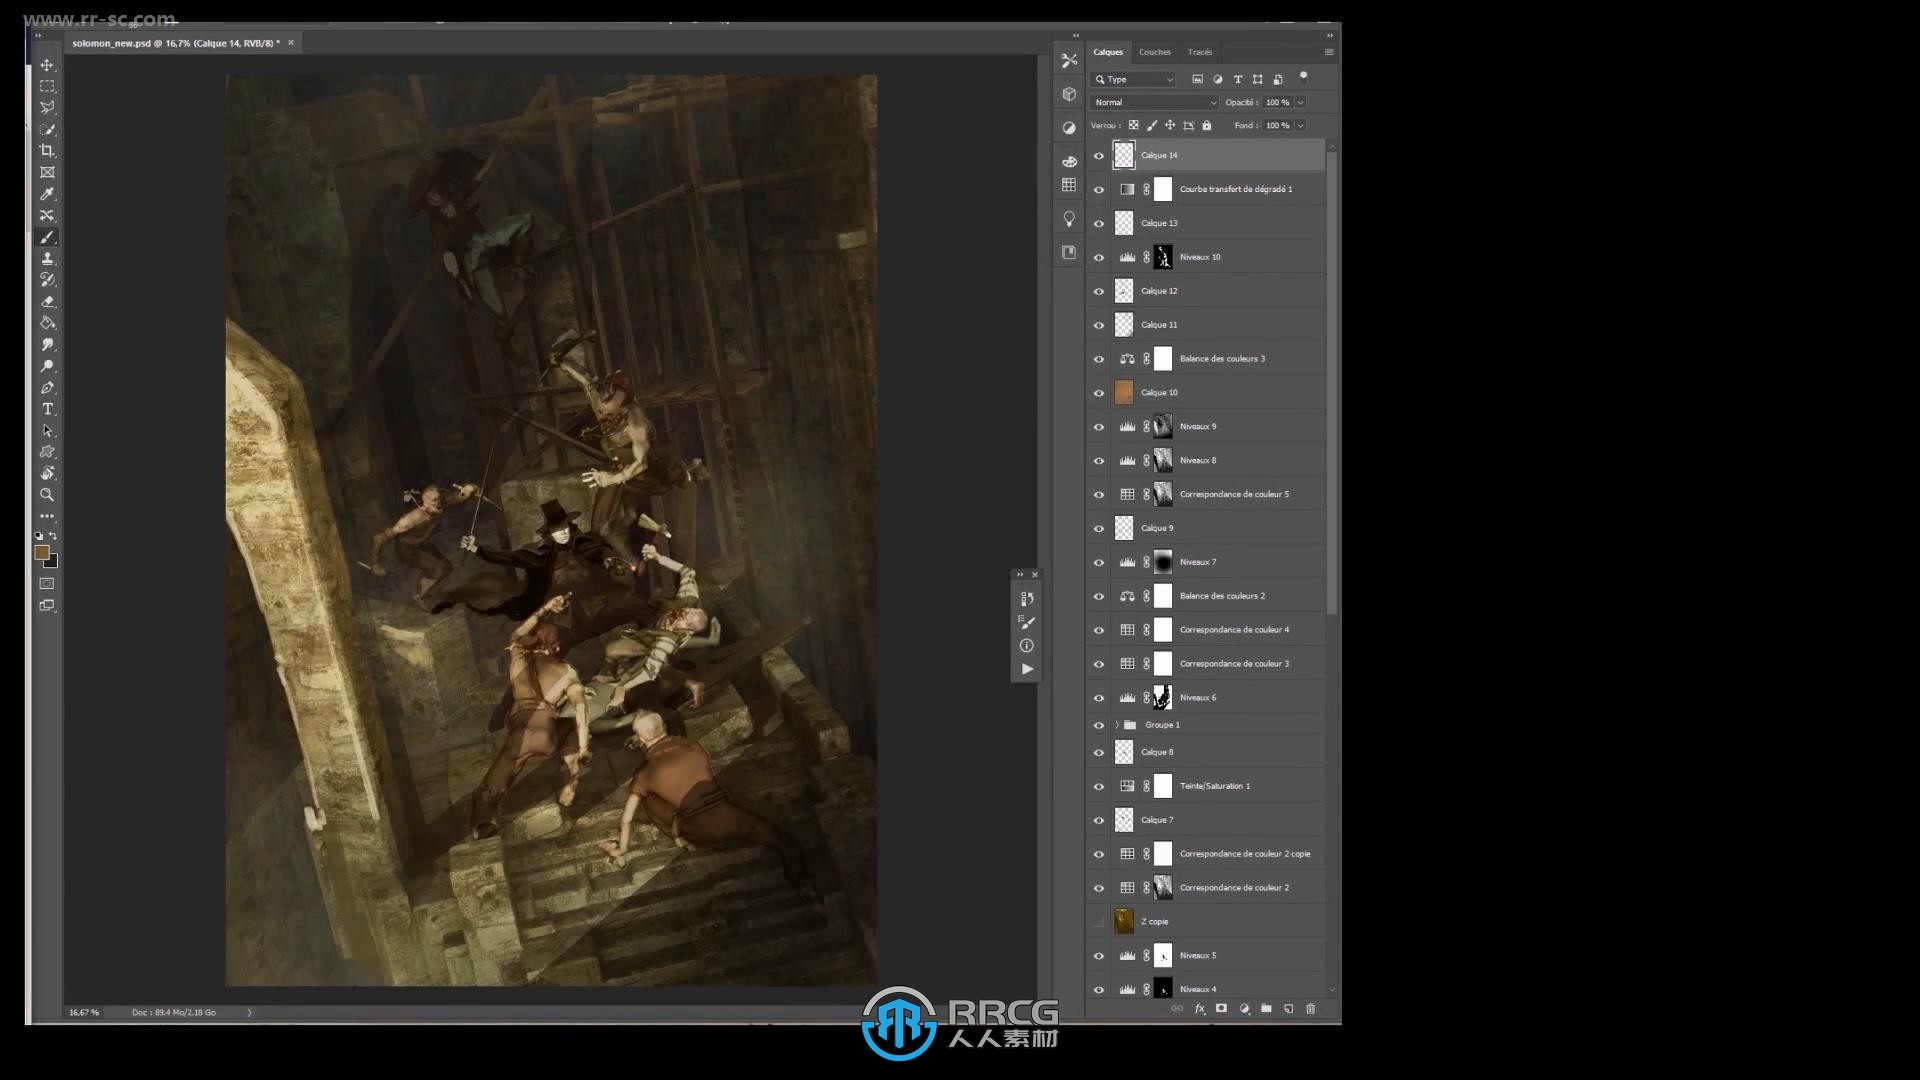Select the Move tool
The image size is (1920, 1080).
point(47,65)
